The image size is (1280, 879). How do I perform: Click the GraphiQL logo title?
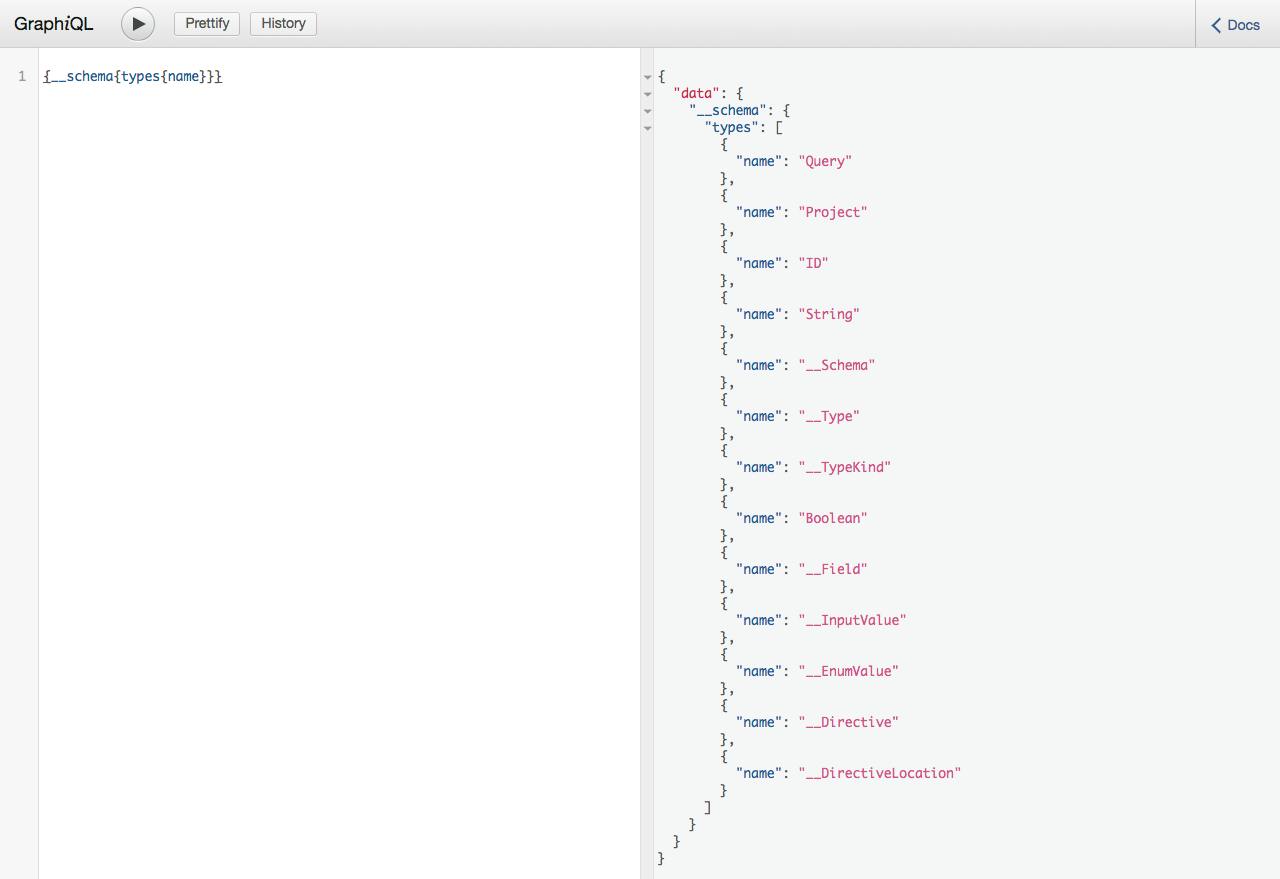pyautogui.click(x=54, y=24)
